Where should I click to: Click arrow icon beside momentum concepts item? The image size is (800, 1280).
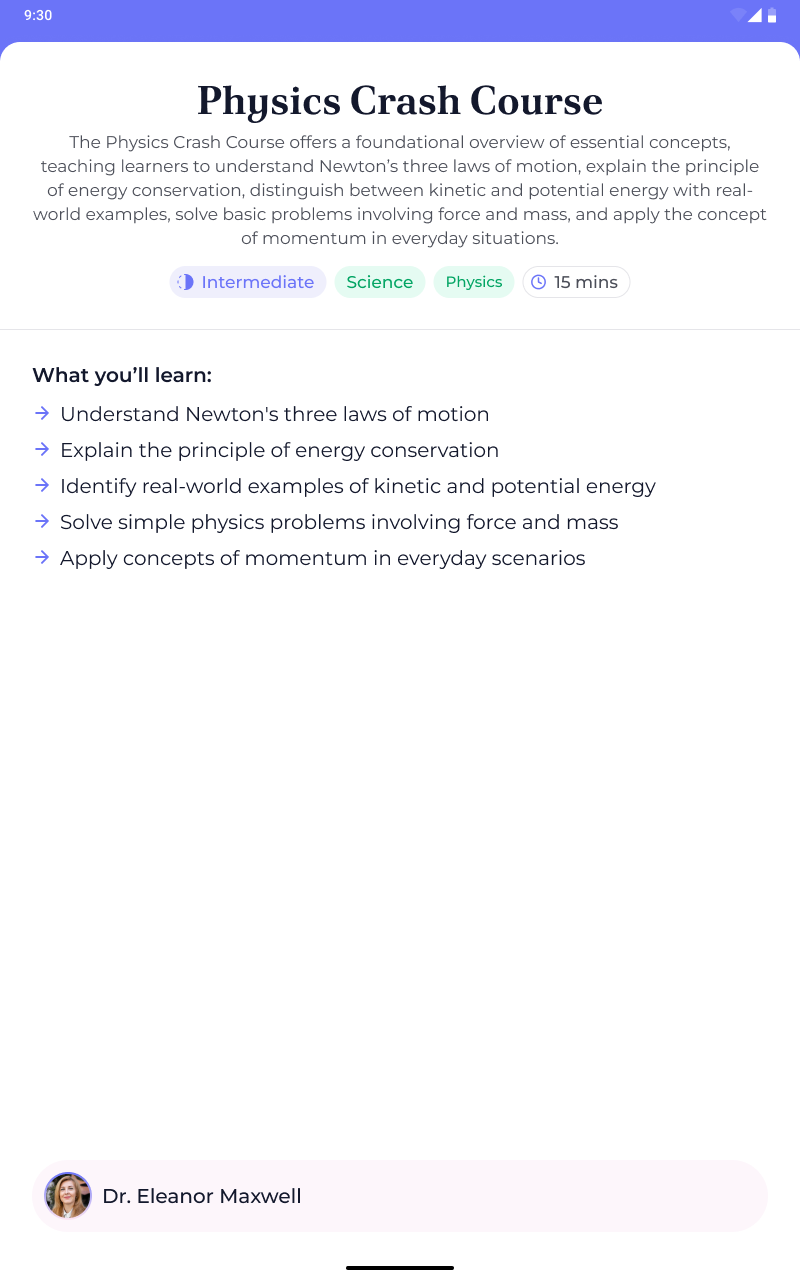point(42,557)
